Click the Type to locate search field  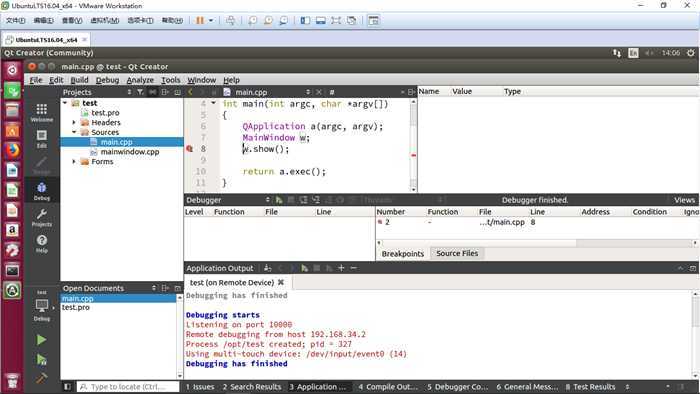pyautogui.click(x=129, y=387)
